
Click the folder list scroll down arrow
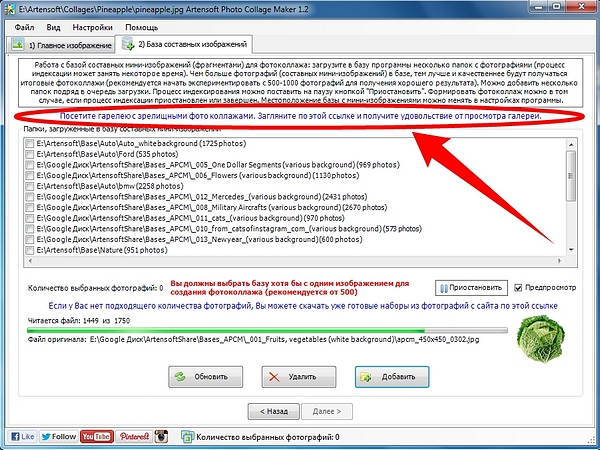coord(571,250)
